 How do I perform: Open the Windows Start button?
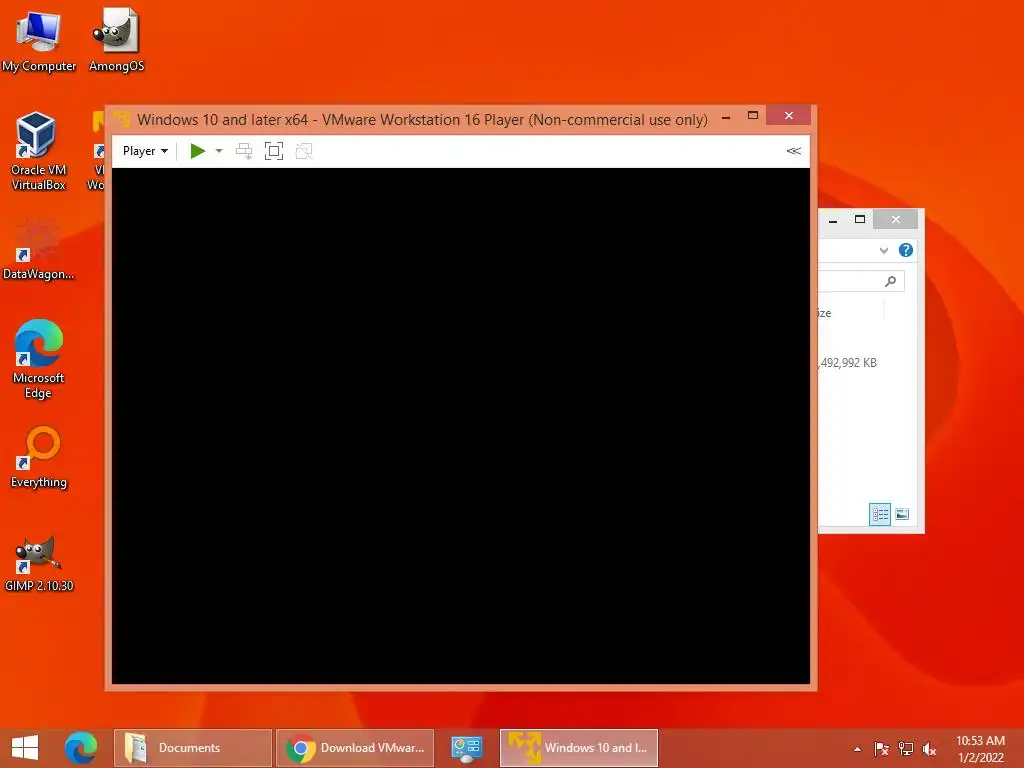[x=25, y=748]
